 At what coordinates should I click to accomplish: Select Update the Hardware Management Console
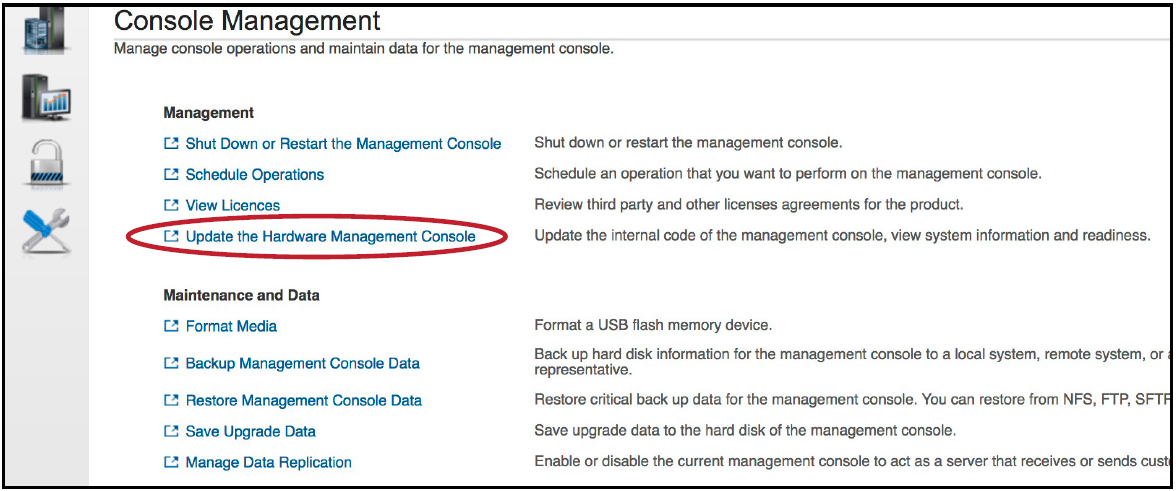330,237
